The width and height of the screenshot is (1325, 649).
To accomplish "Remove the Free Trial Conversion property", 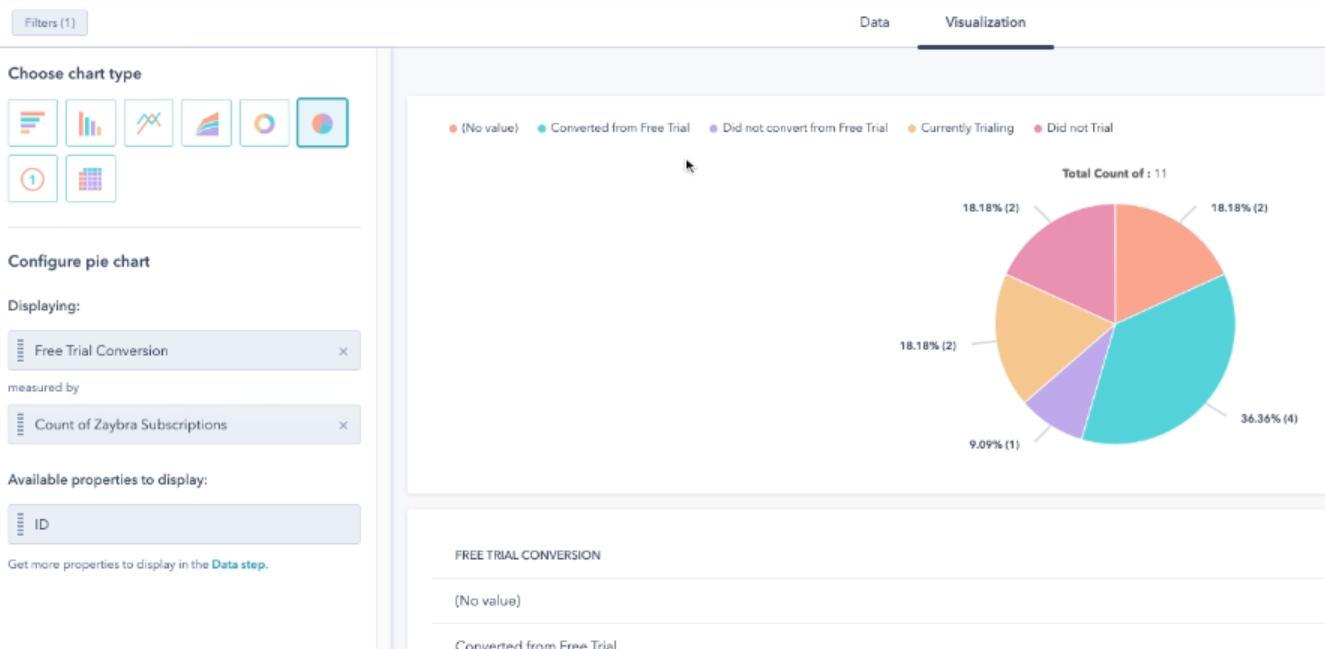I will [x=343, y=351].
